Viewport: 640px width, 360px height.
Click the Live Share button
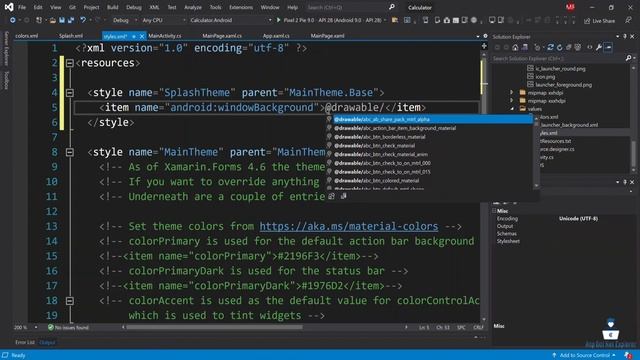coord(600,20)
